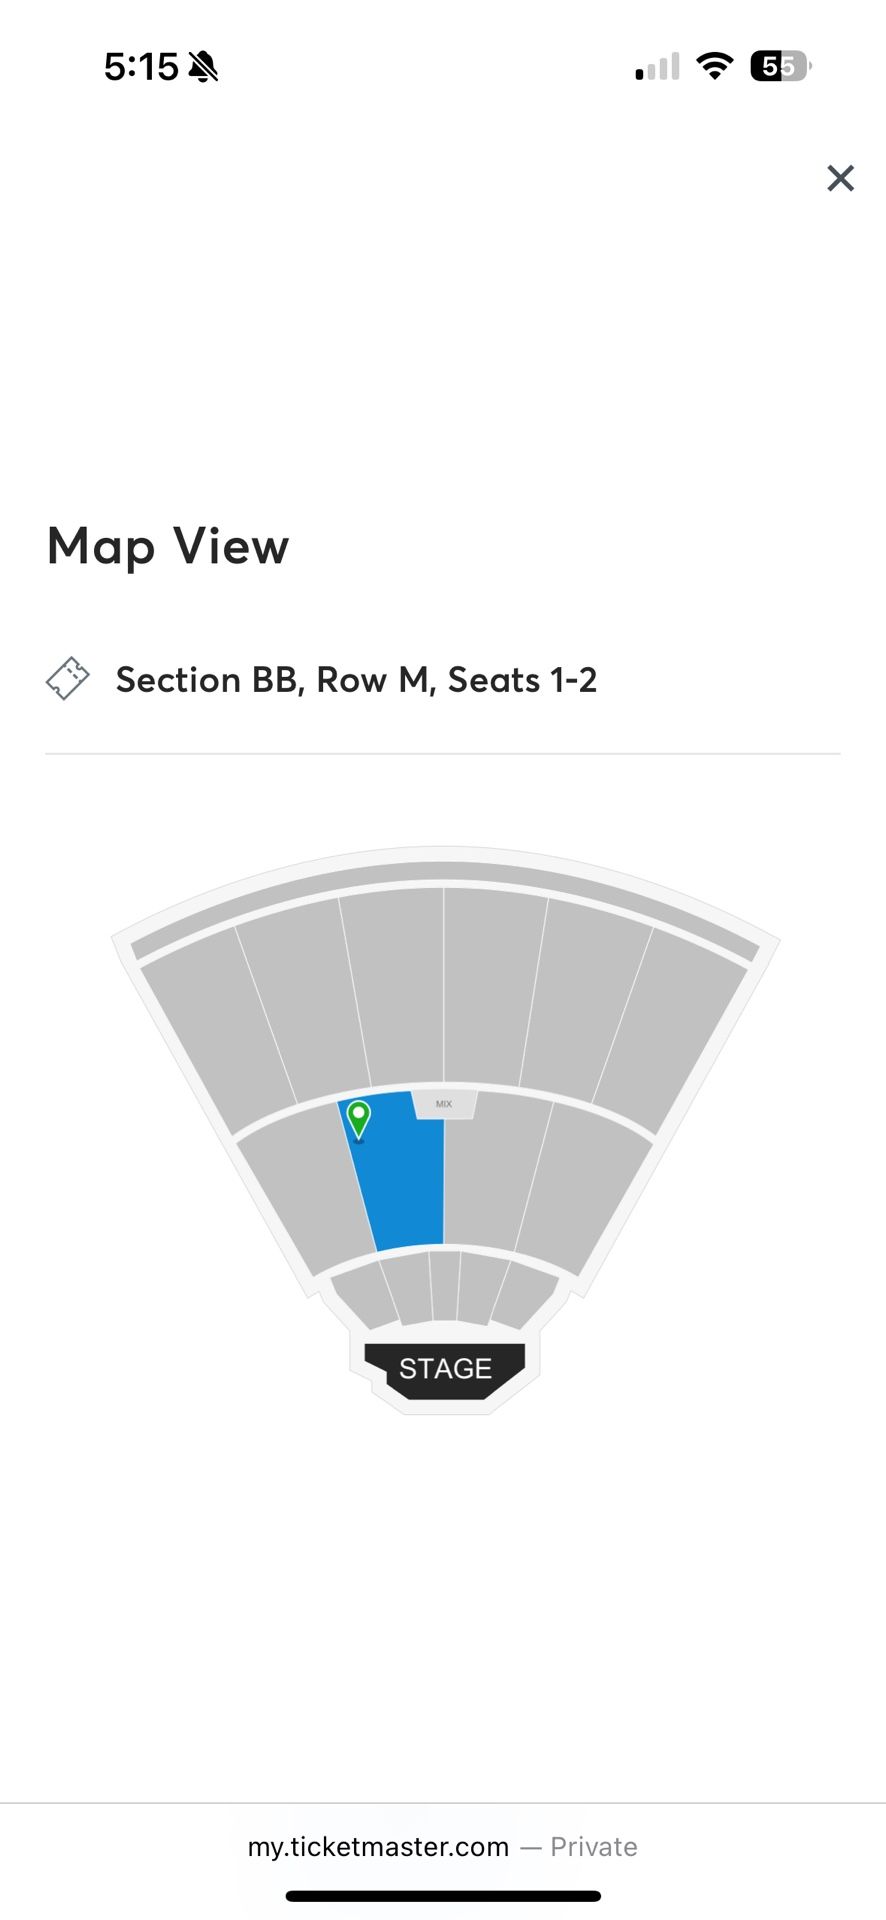Tap the 5:15 clock in the status bar
This screenshot has height=1920, width=886.
click(141, 67)
